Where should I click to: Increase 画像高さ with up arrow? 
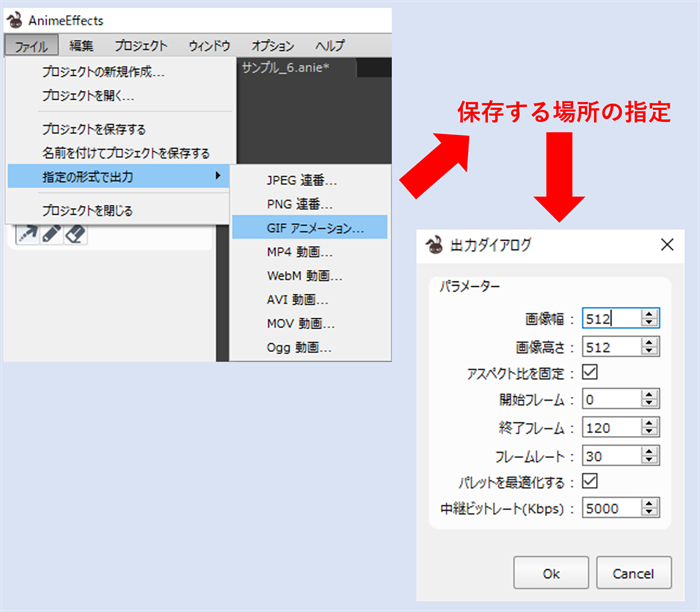[x=650, y=342]
